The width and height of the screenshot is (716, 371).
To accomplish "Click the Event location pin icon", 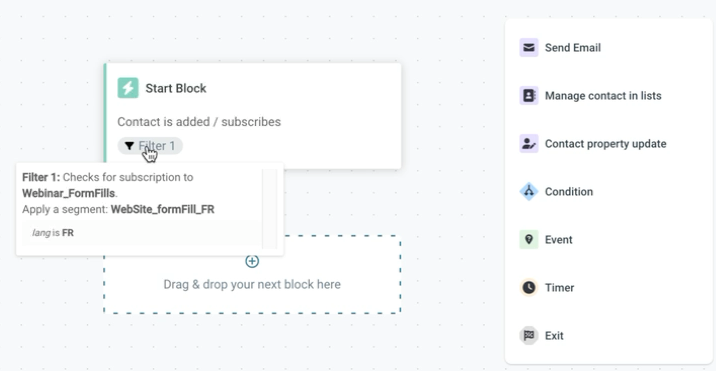I will (x=529, y=239).
